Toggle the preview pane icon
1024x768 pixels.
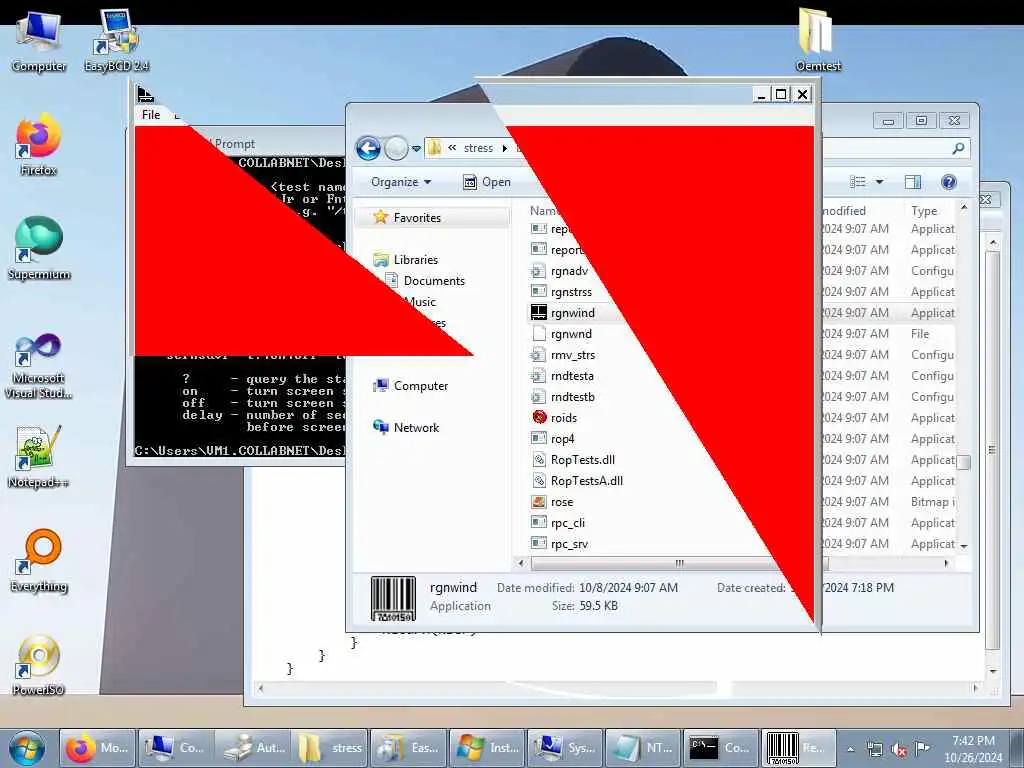[x=912, y=182]
